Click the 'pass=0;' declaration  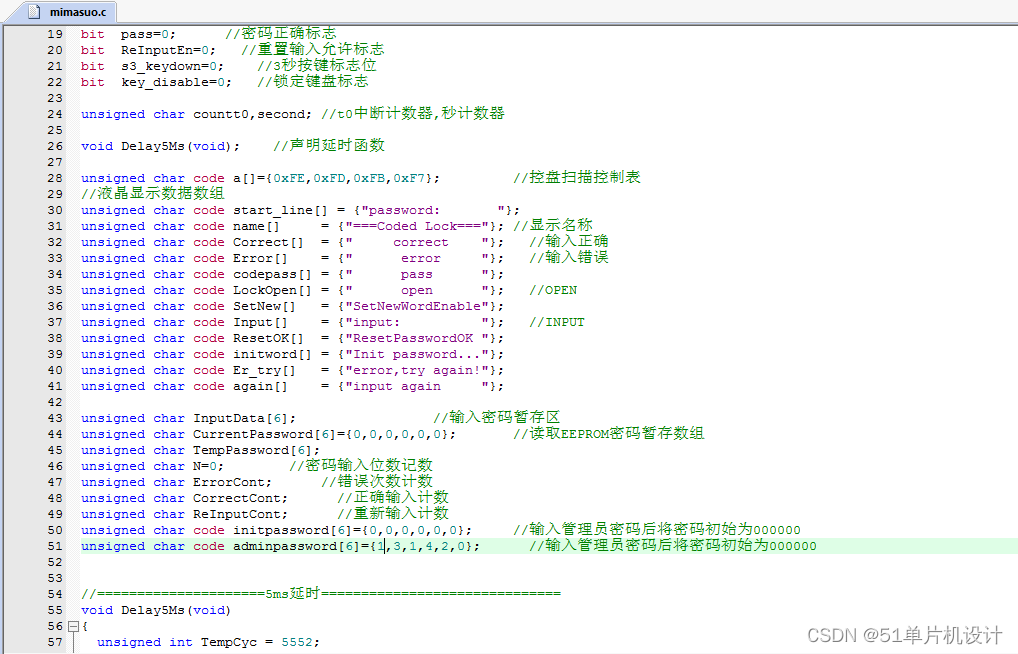coord(148,34)
